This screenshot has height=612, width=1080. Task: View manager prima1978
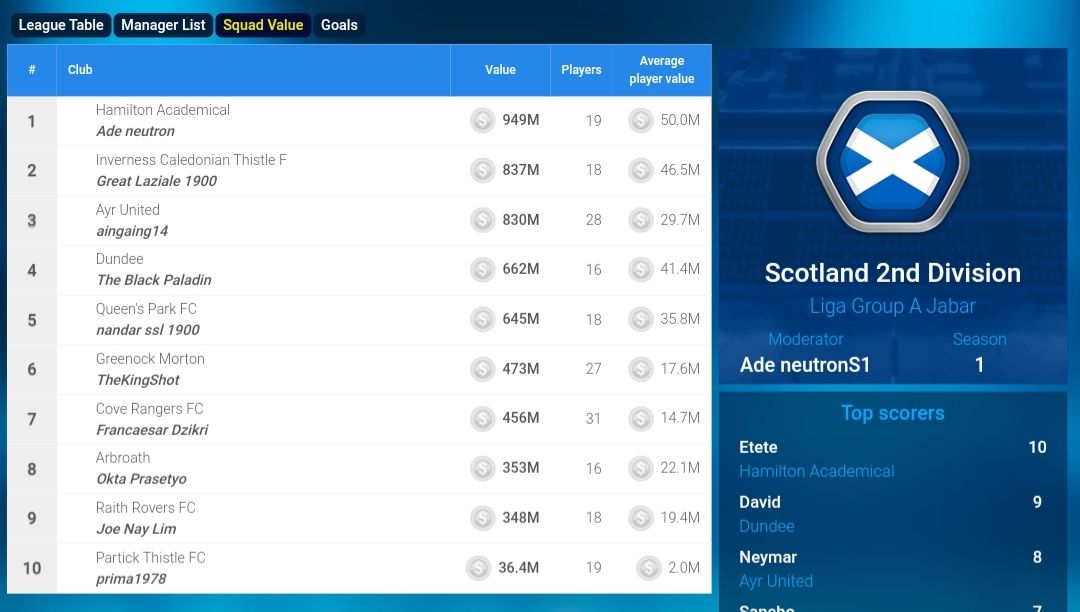pos(131,579)
